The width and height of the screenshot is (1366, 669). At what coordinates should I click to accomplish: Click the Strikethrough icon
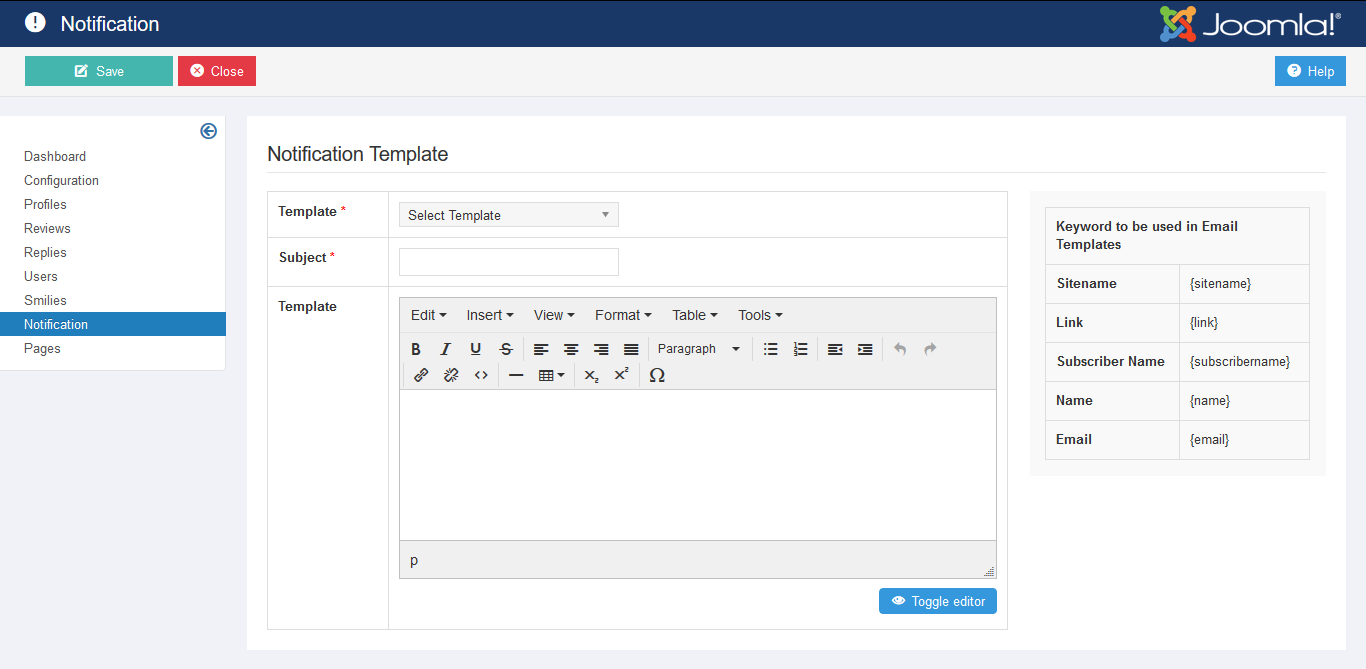coord(506,349)
